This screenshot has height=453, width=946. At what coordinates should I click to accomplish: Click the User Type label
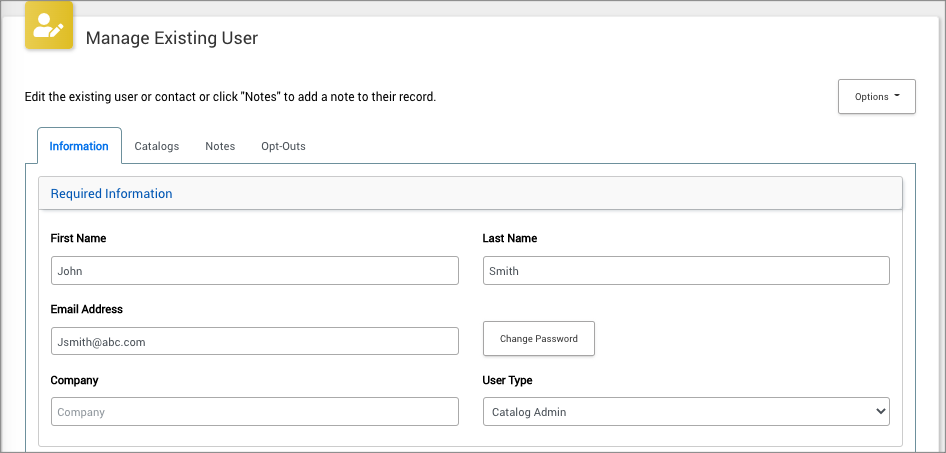(508, 381)
